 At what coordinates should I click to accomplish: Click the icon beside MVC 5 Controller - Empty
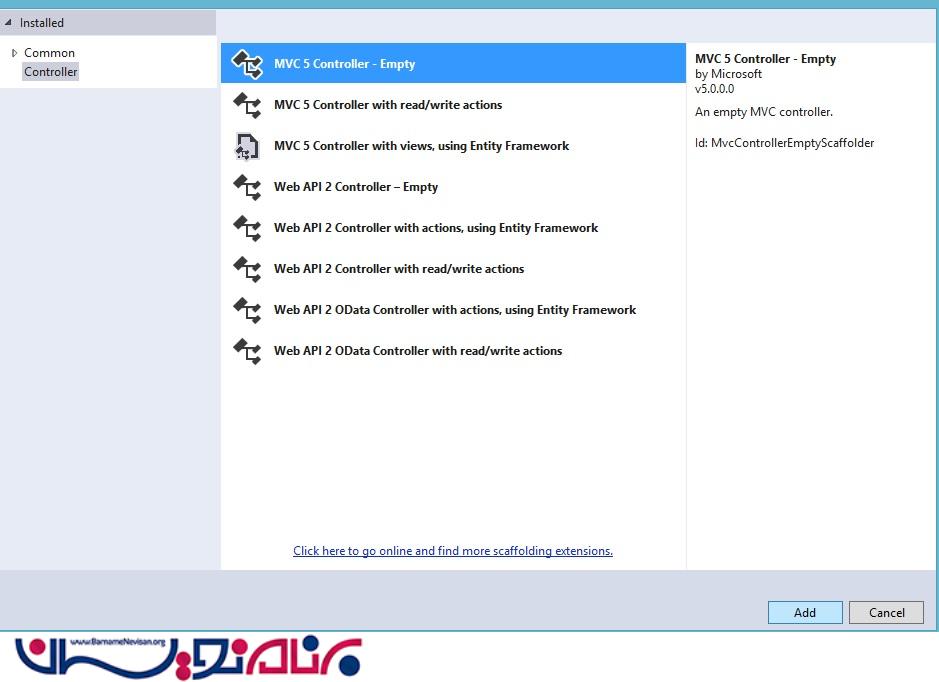coord(247,63)
